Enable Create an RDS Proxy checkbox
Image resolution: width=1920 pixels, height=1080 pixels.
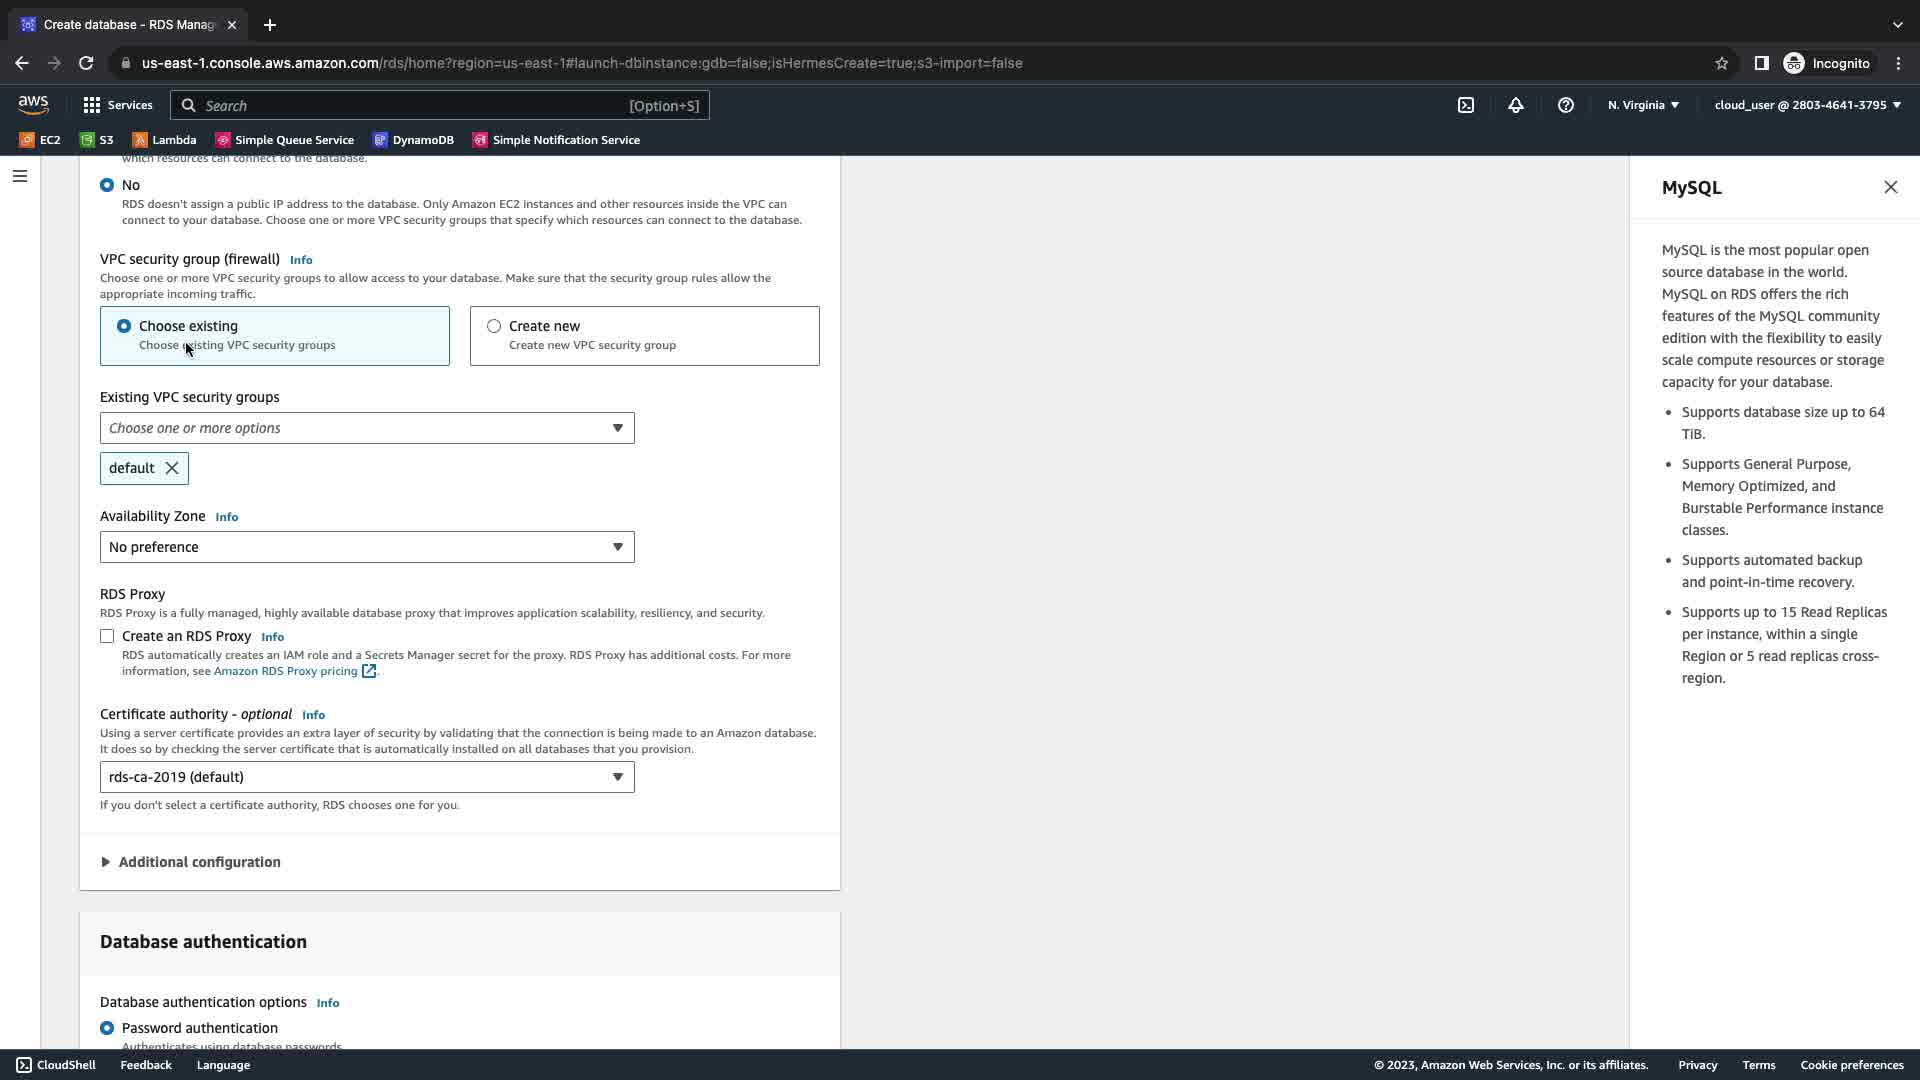[107, 636]
